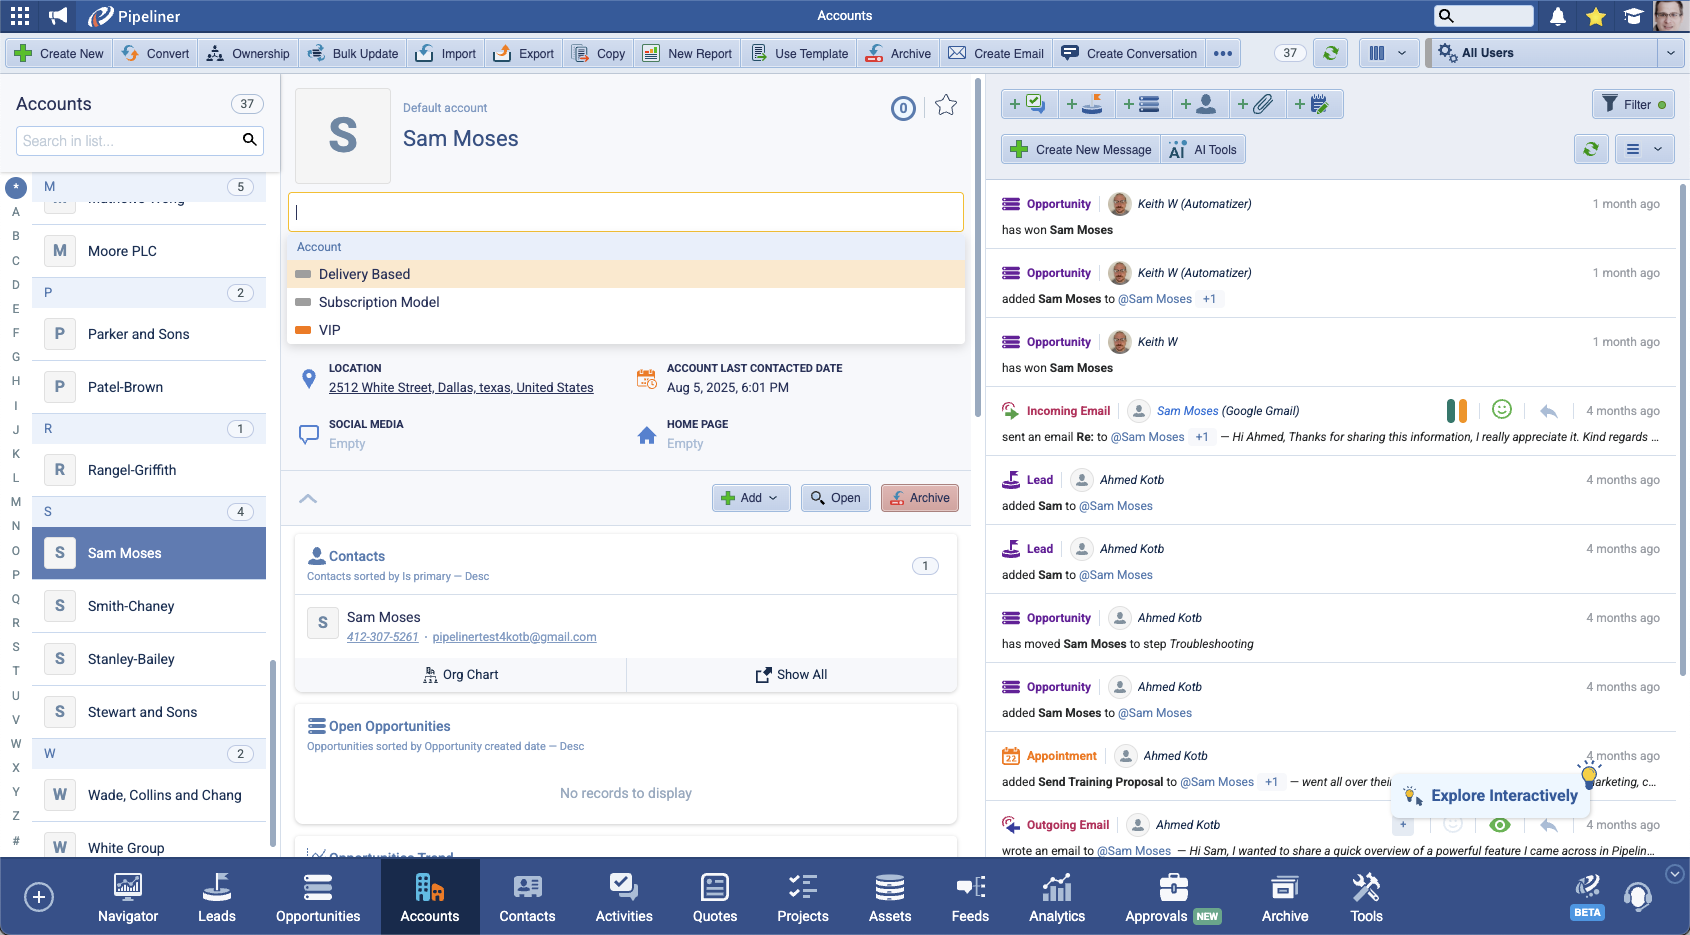Choose the orange VIP account type swatch
Screen dimensions: 1690x935
[x=303, y=330]
